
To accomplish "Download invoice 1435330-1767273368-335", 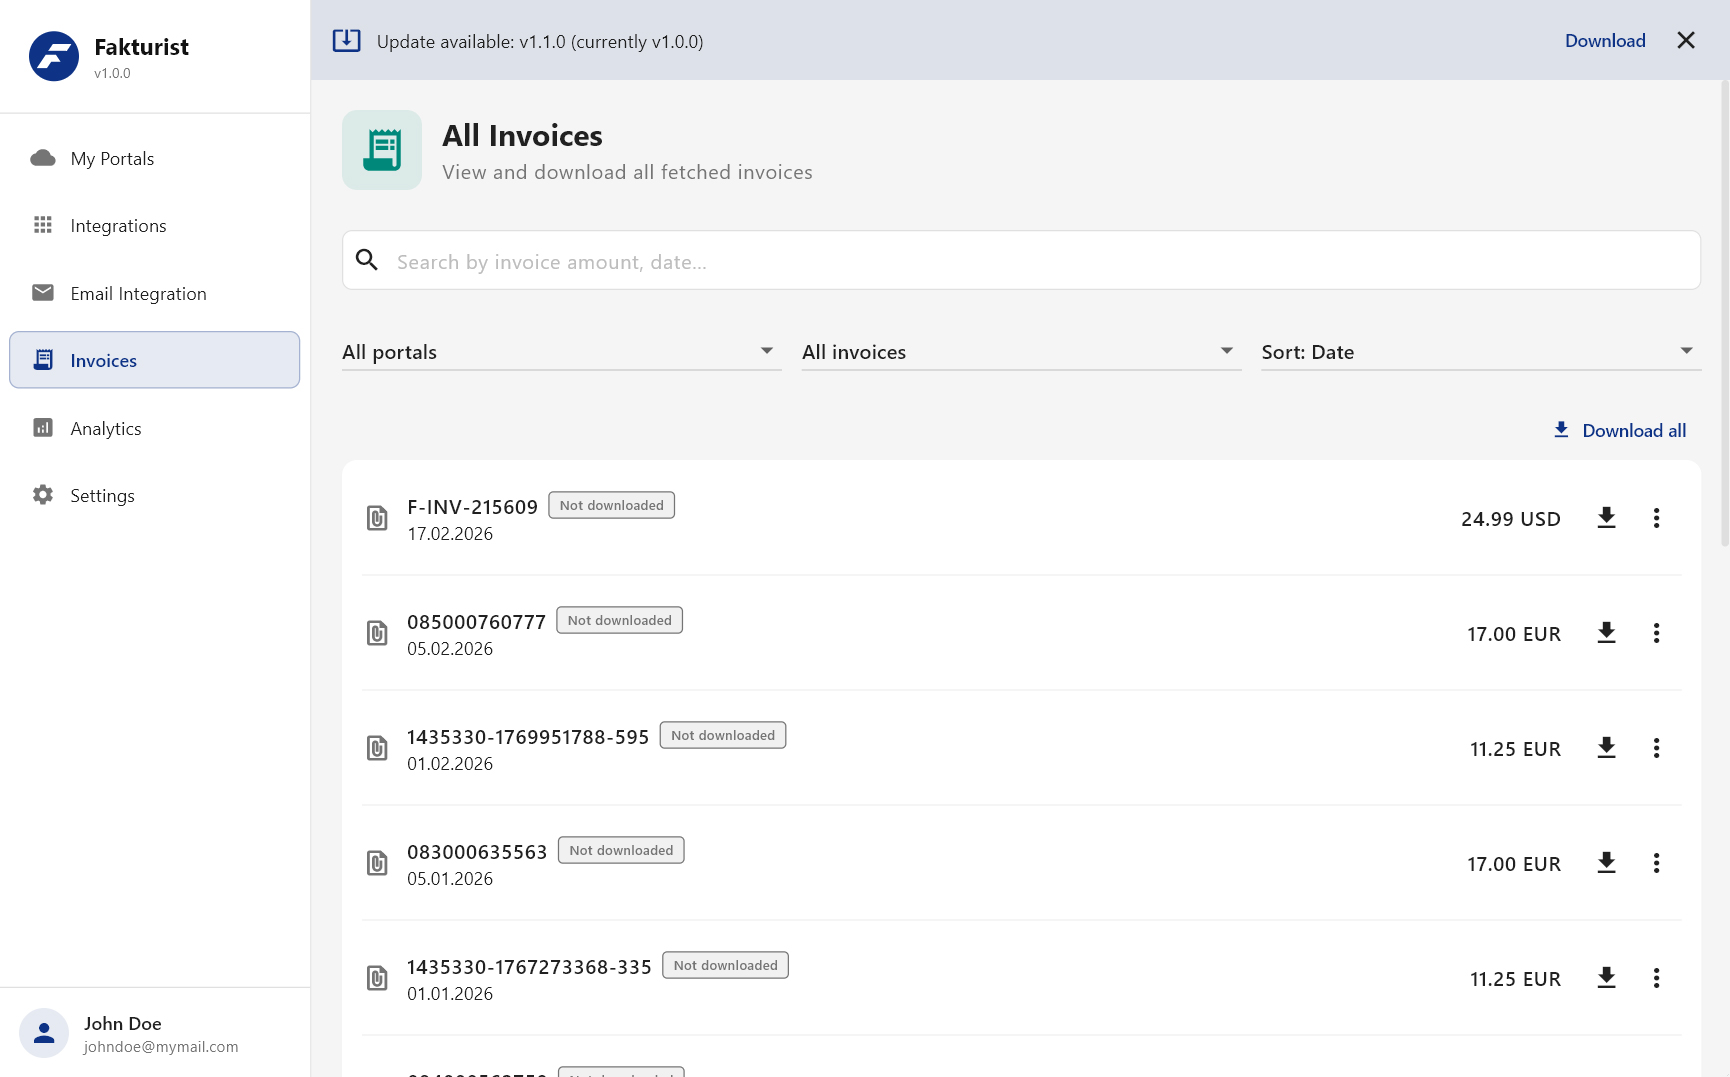I will coord(1606,978).
